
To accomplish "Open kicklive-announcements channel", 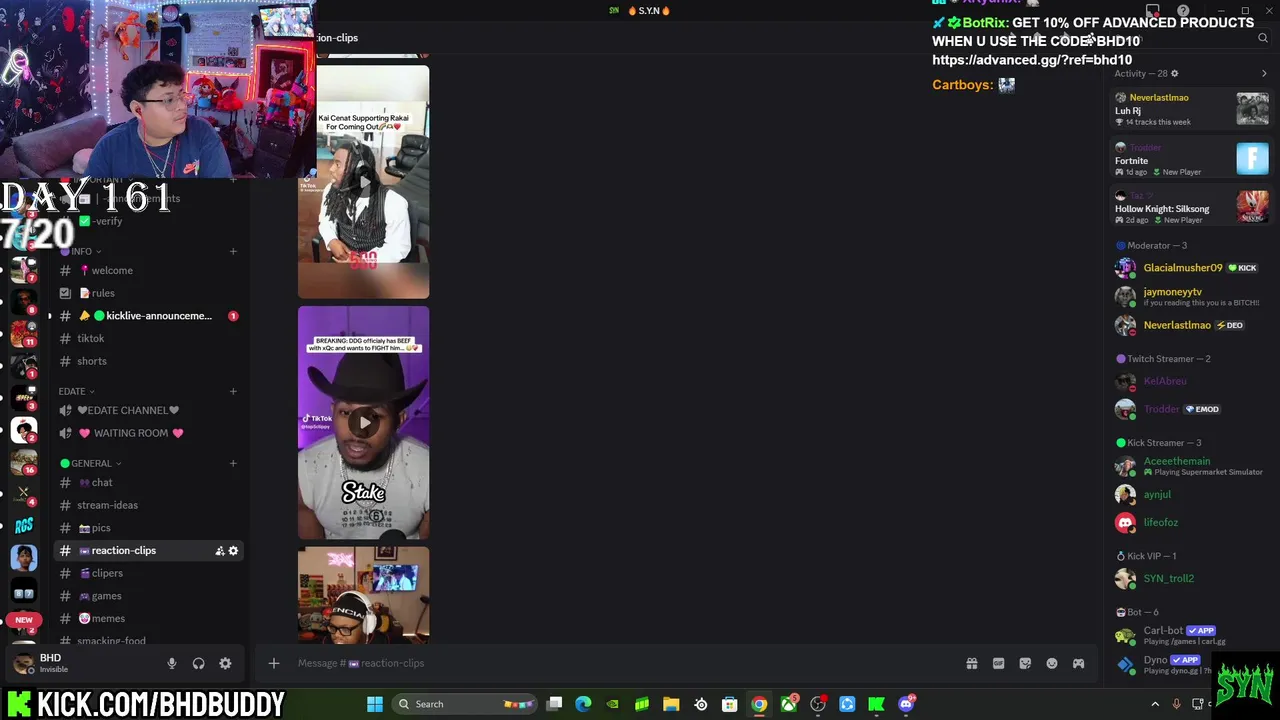I will [148, 316].
